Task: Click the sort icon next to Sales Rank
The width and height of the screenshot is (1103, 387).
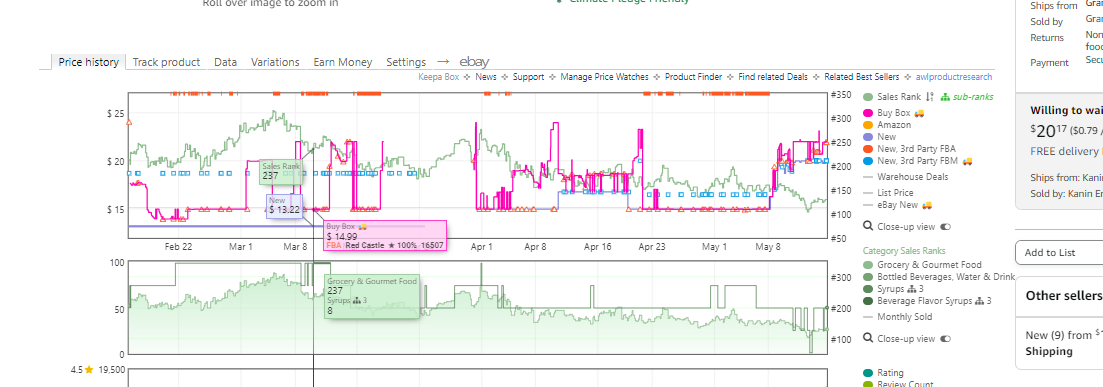Action: pyautogui.click(x=930, y=97)
